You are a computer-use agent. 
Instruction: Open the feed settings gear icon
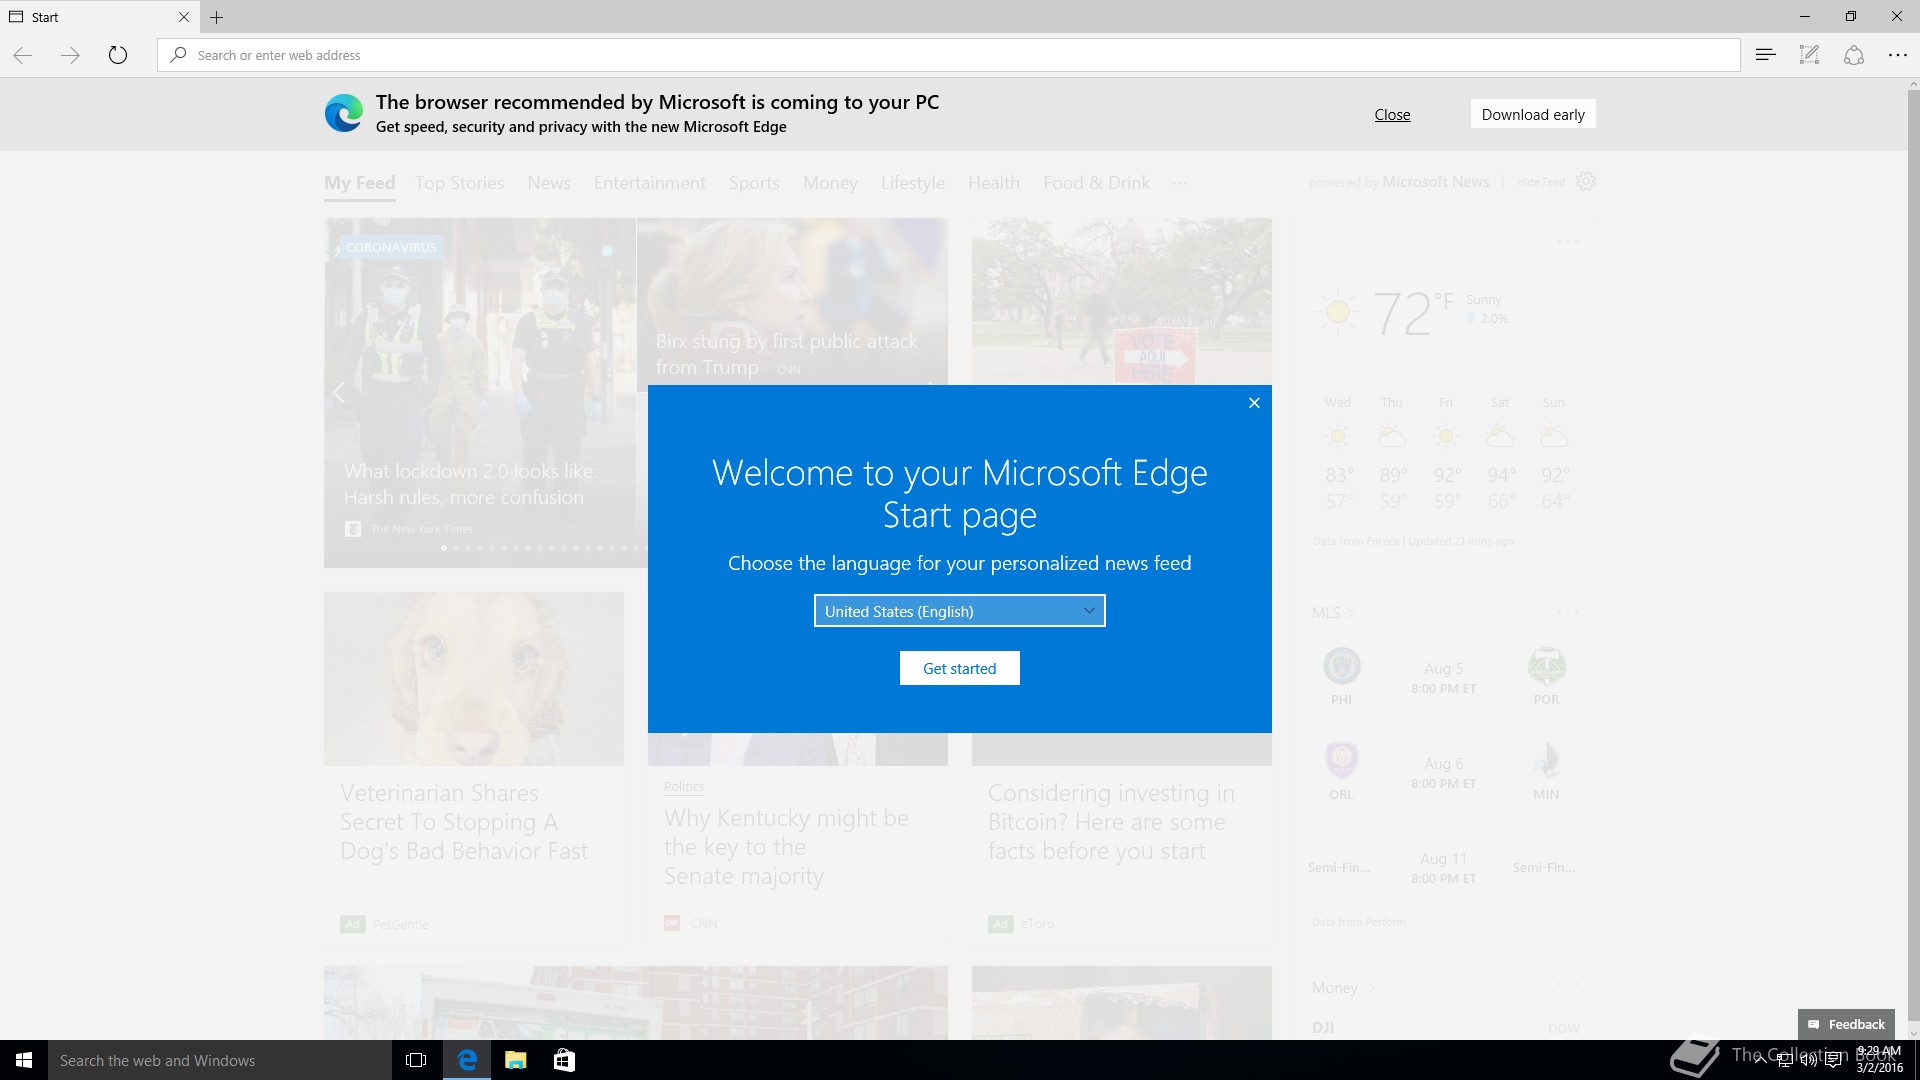(1585, 181)
